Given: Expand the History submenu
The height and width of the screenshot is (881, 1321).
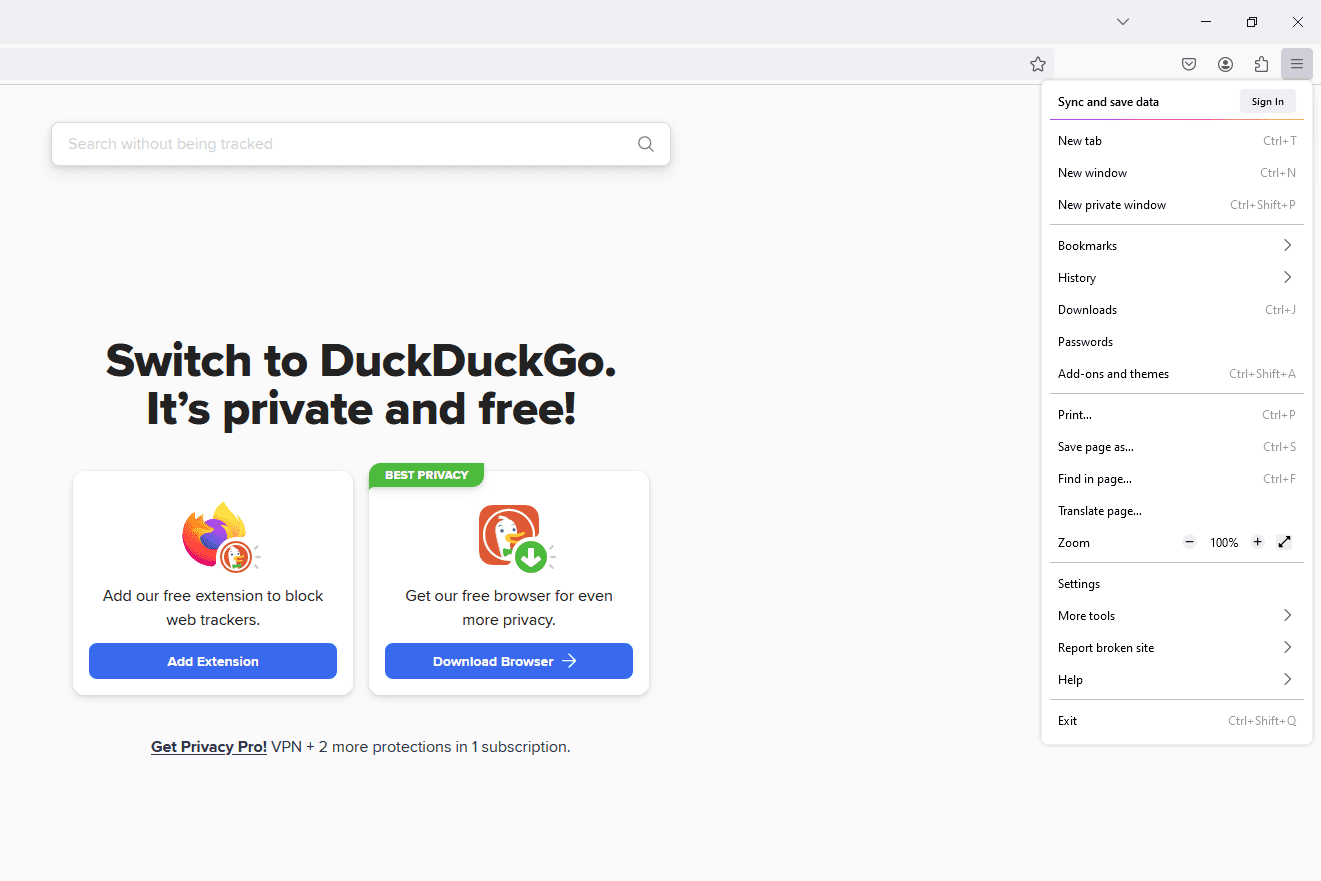Looking at the screenshot, I should [1176, 278].
